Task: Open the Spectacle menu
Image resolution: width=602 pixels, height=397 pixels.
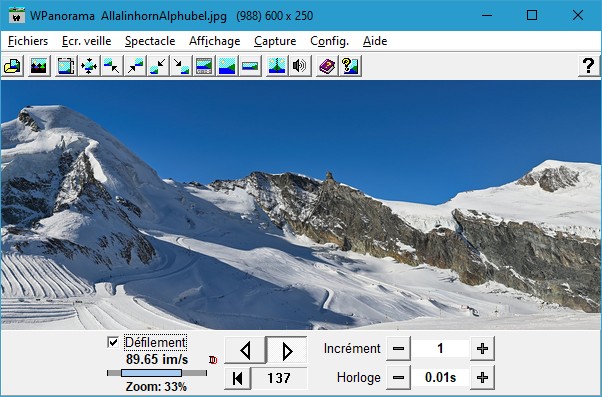Action: click(150, 41)
